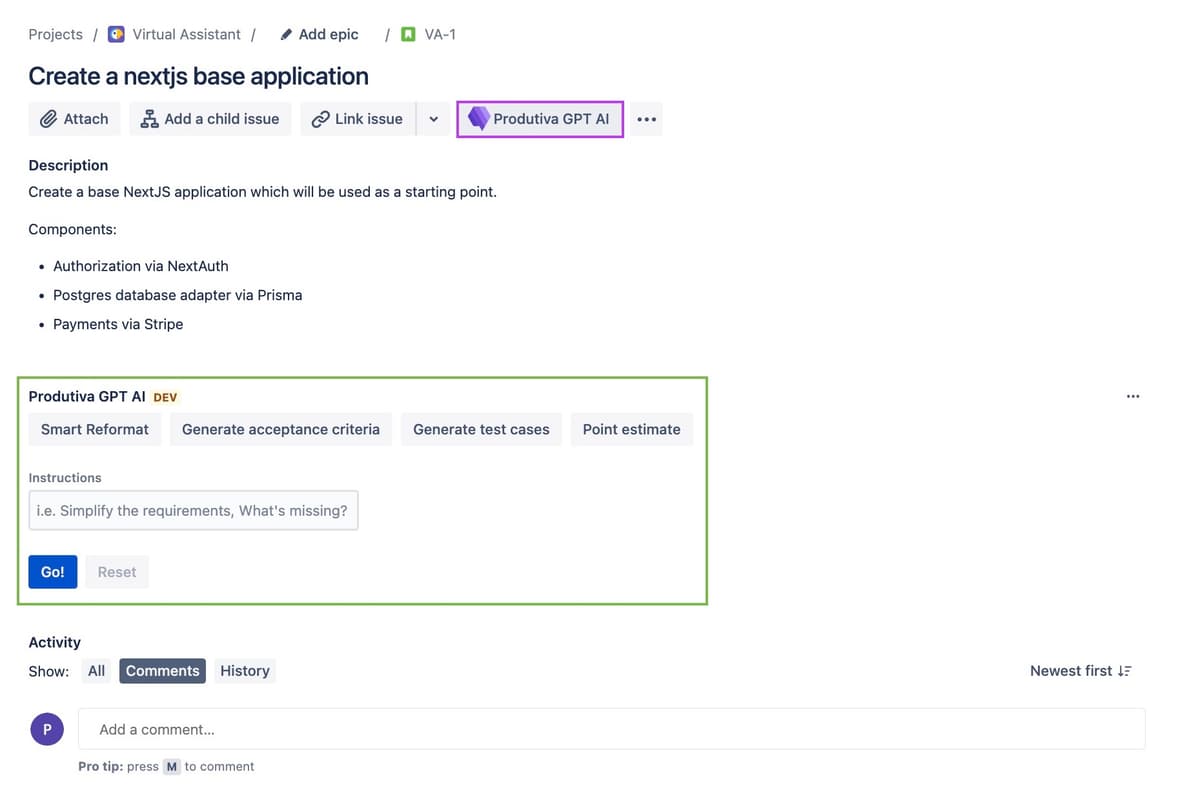Click the text Authorization via NextAuth
This screenshot has width=1200, height=803.
(x=141, y=266)
